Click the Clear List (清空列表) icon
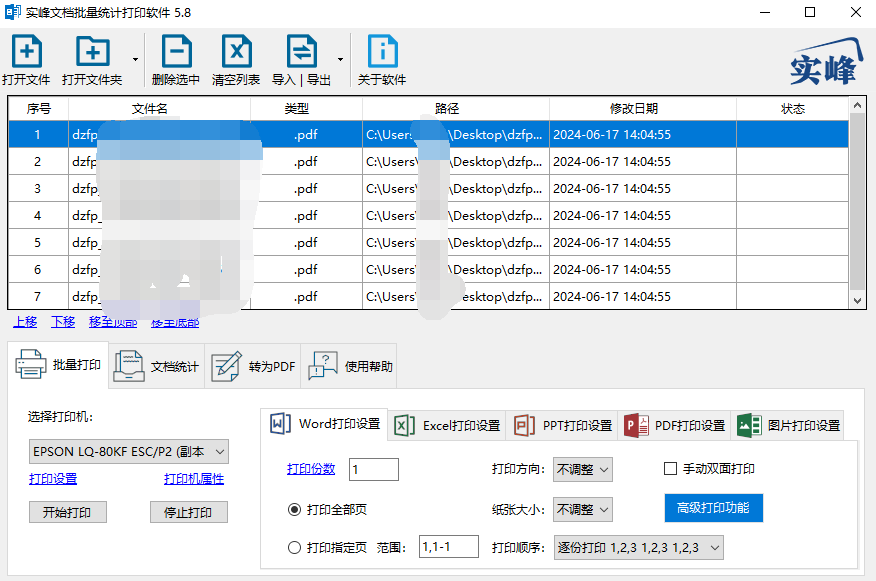Image resolution: width=876 pixels, height=581 pixels. [237, 51]
